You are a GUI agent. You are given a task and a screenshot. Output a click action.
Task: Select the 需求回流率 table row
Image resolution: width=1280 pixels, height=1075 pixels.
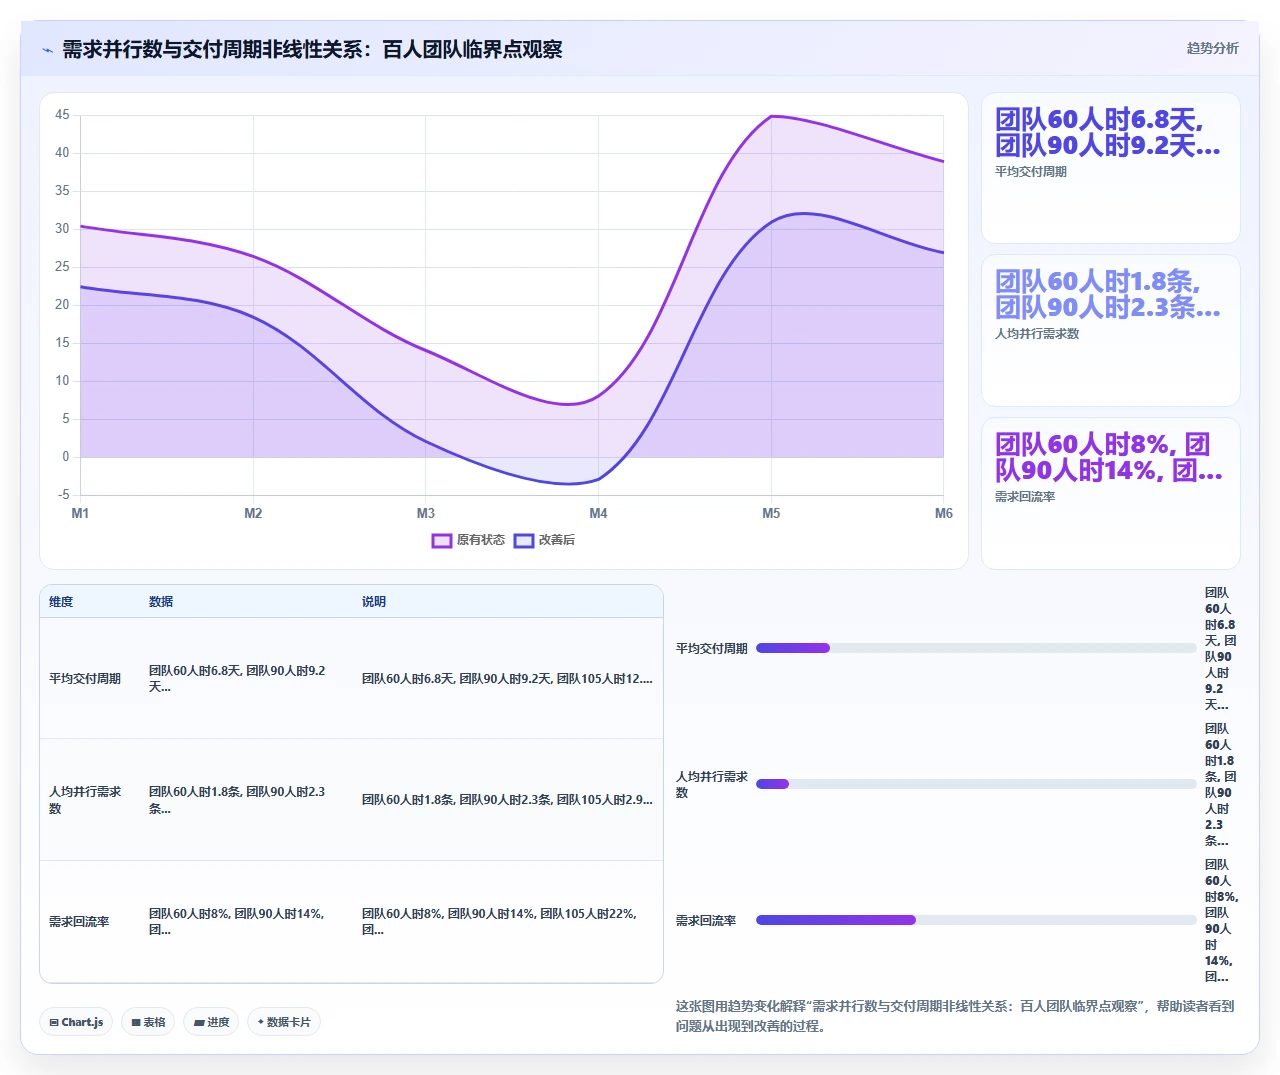point(351,921)
